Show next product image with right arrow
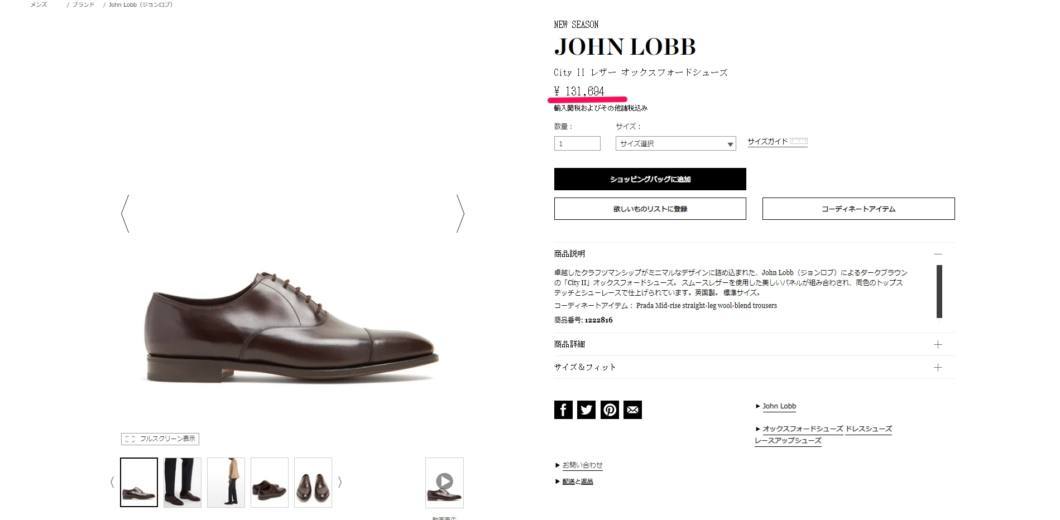Viewport: 1060px width, 520px height. (460, 214)
